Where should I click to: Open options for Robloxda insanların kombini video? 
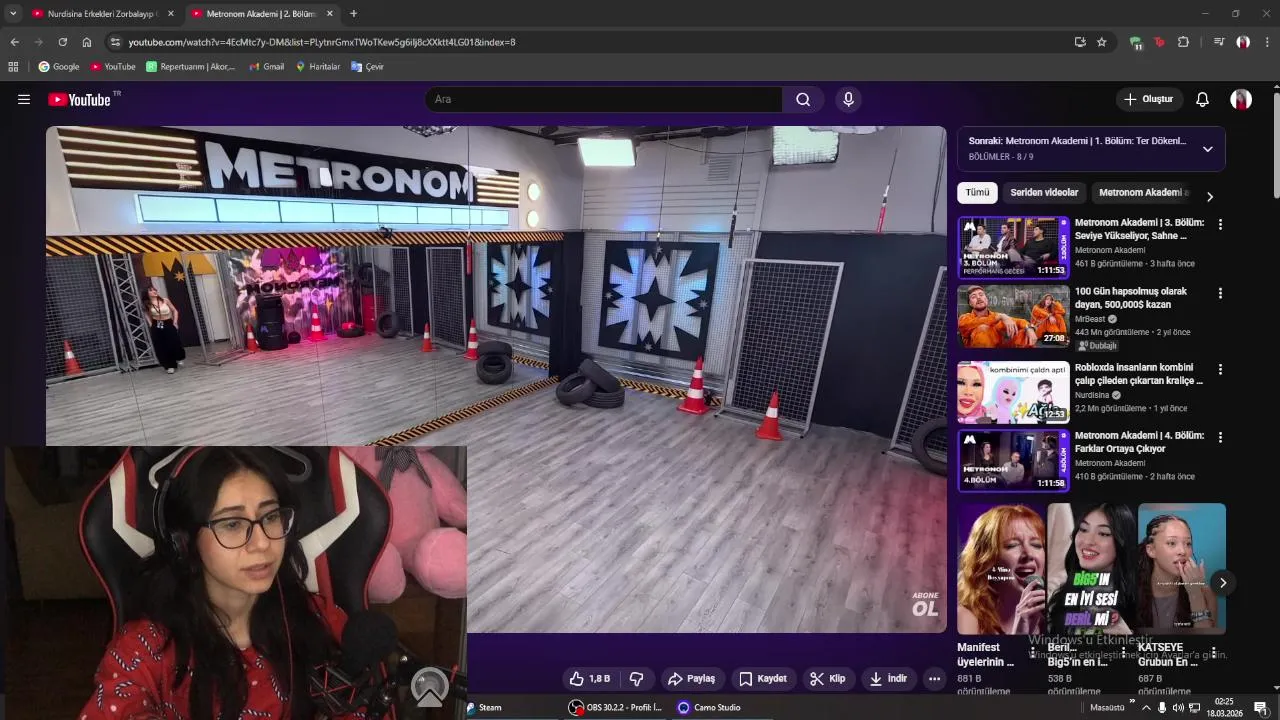1220,369
